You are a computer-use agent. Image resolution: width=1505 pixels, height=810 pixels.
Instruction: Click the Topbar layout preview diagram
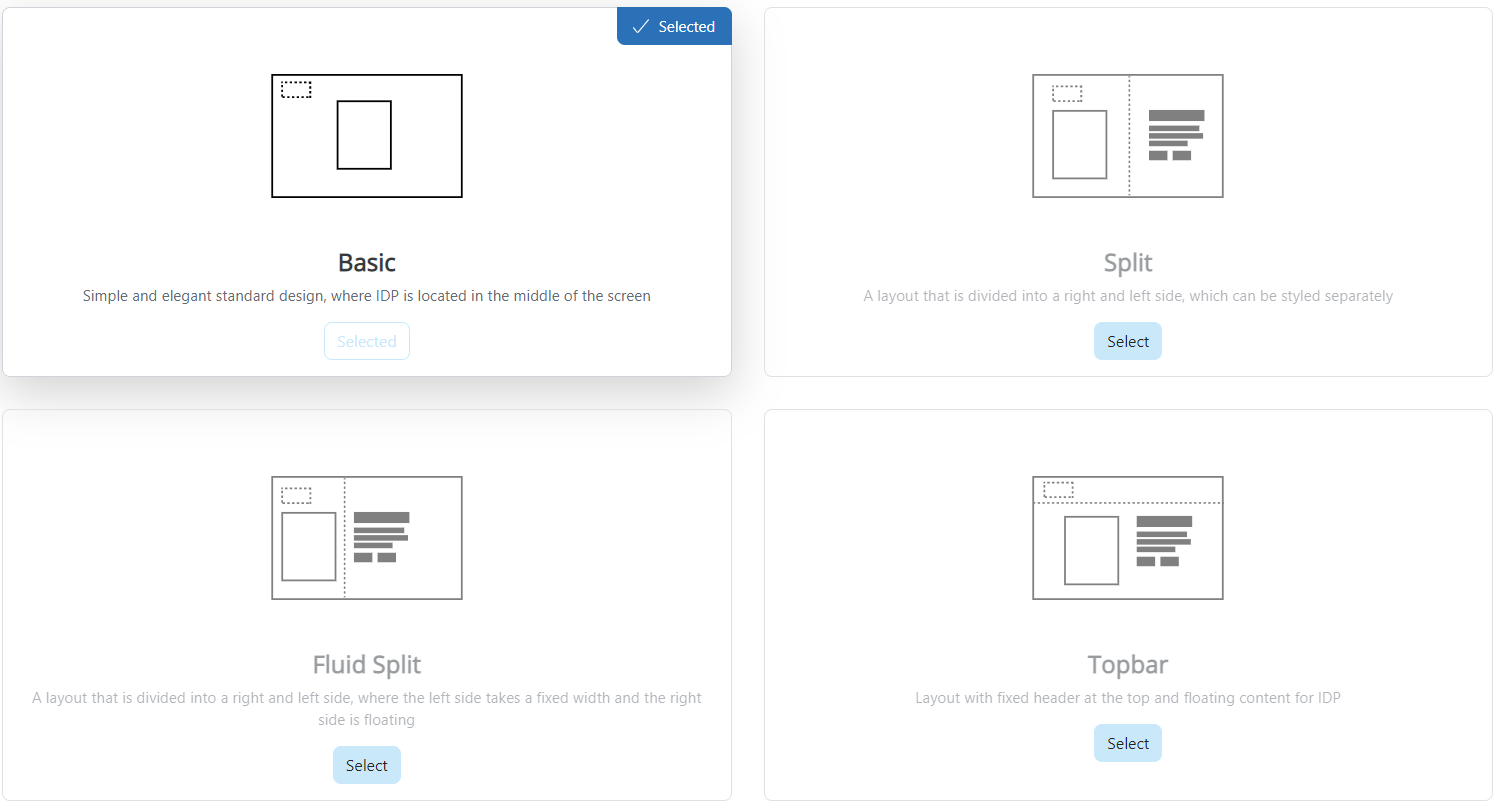point(1128,538)
